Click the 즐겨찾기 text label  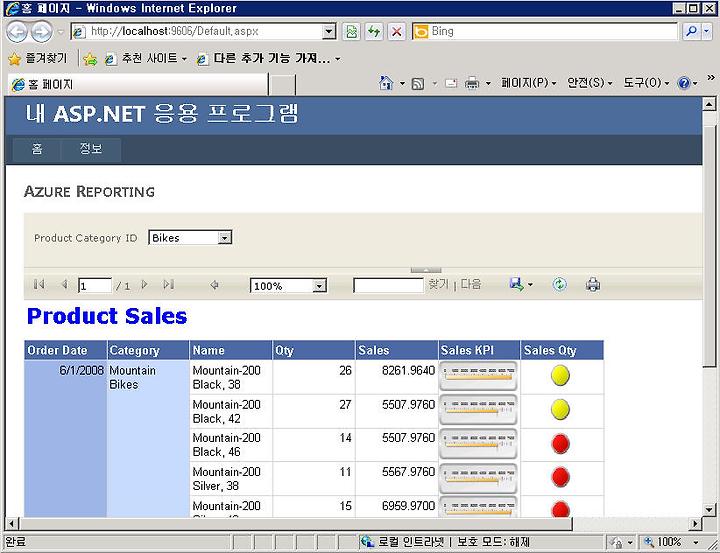pos(46,58)
